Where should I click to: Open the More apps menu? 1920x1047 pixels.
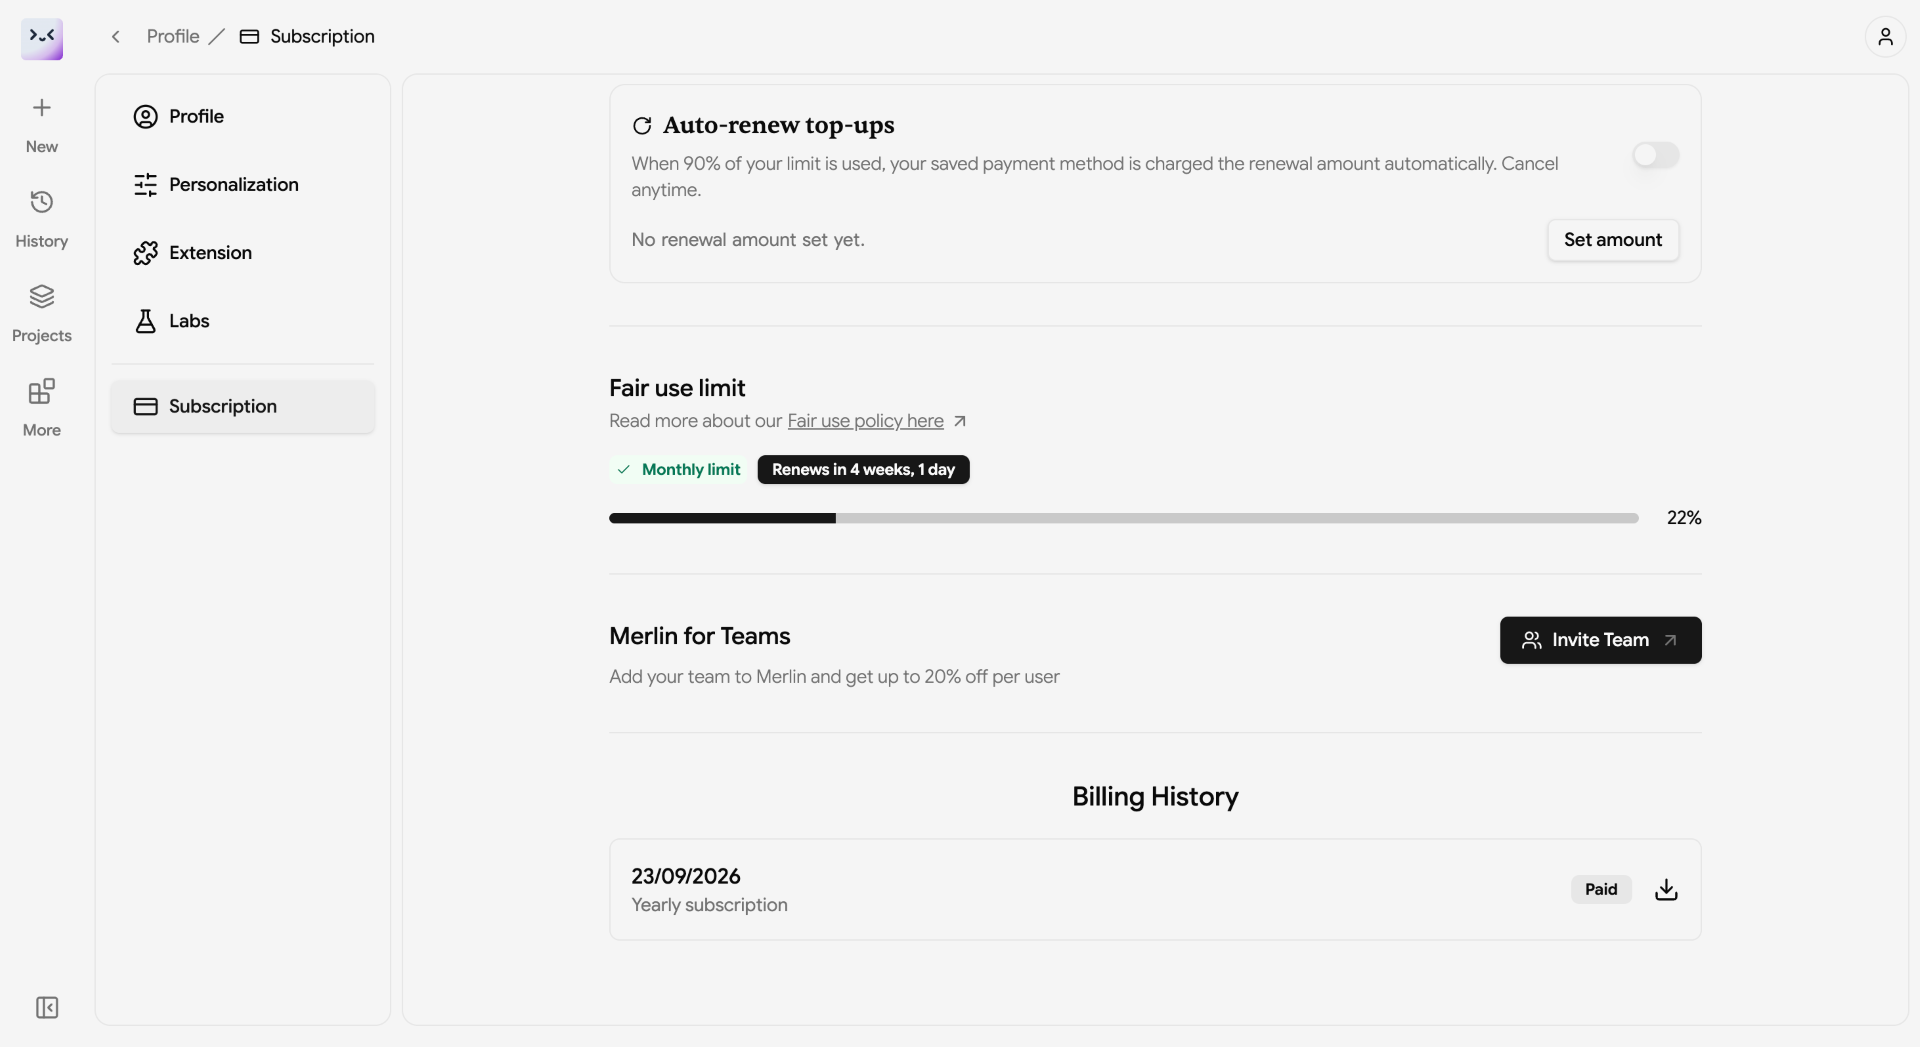42,408
